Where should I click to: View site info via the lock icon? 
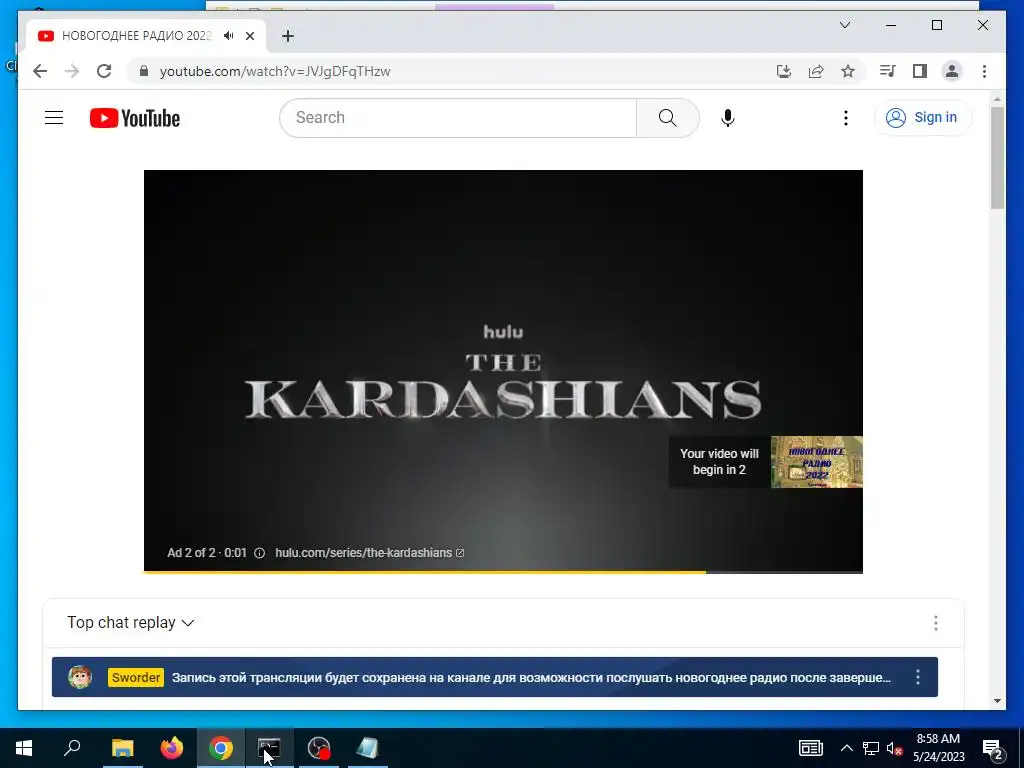(144, 71)
